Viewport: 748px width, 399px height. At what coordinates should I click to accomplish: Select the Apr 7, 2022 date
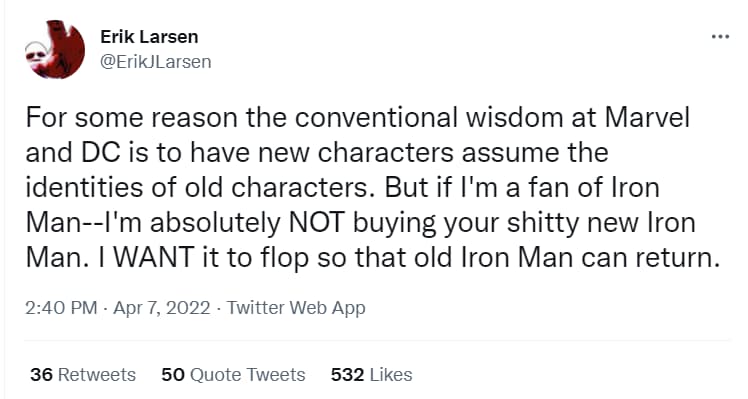162,308
